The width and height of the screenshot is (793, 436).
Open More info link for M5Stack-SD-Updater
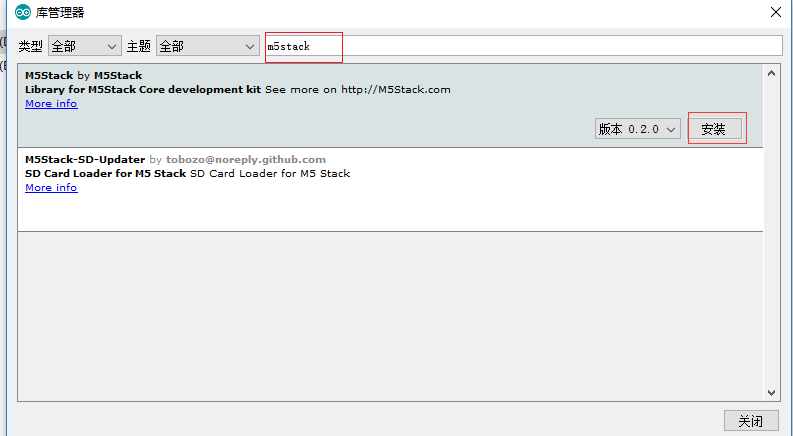(51, 188)
